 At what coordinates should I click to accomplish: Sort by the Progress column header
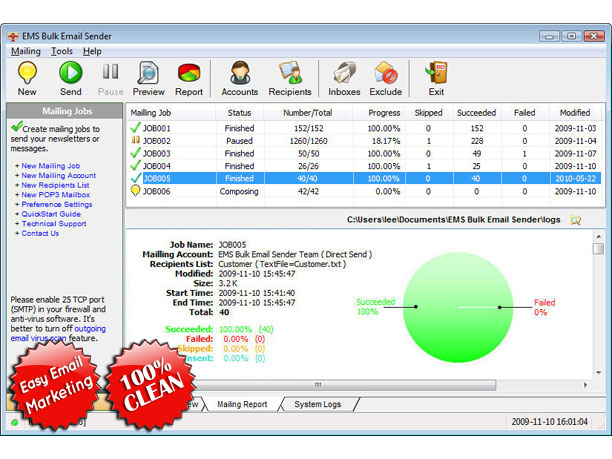coord(379,113)
